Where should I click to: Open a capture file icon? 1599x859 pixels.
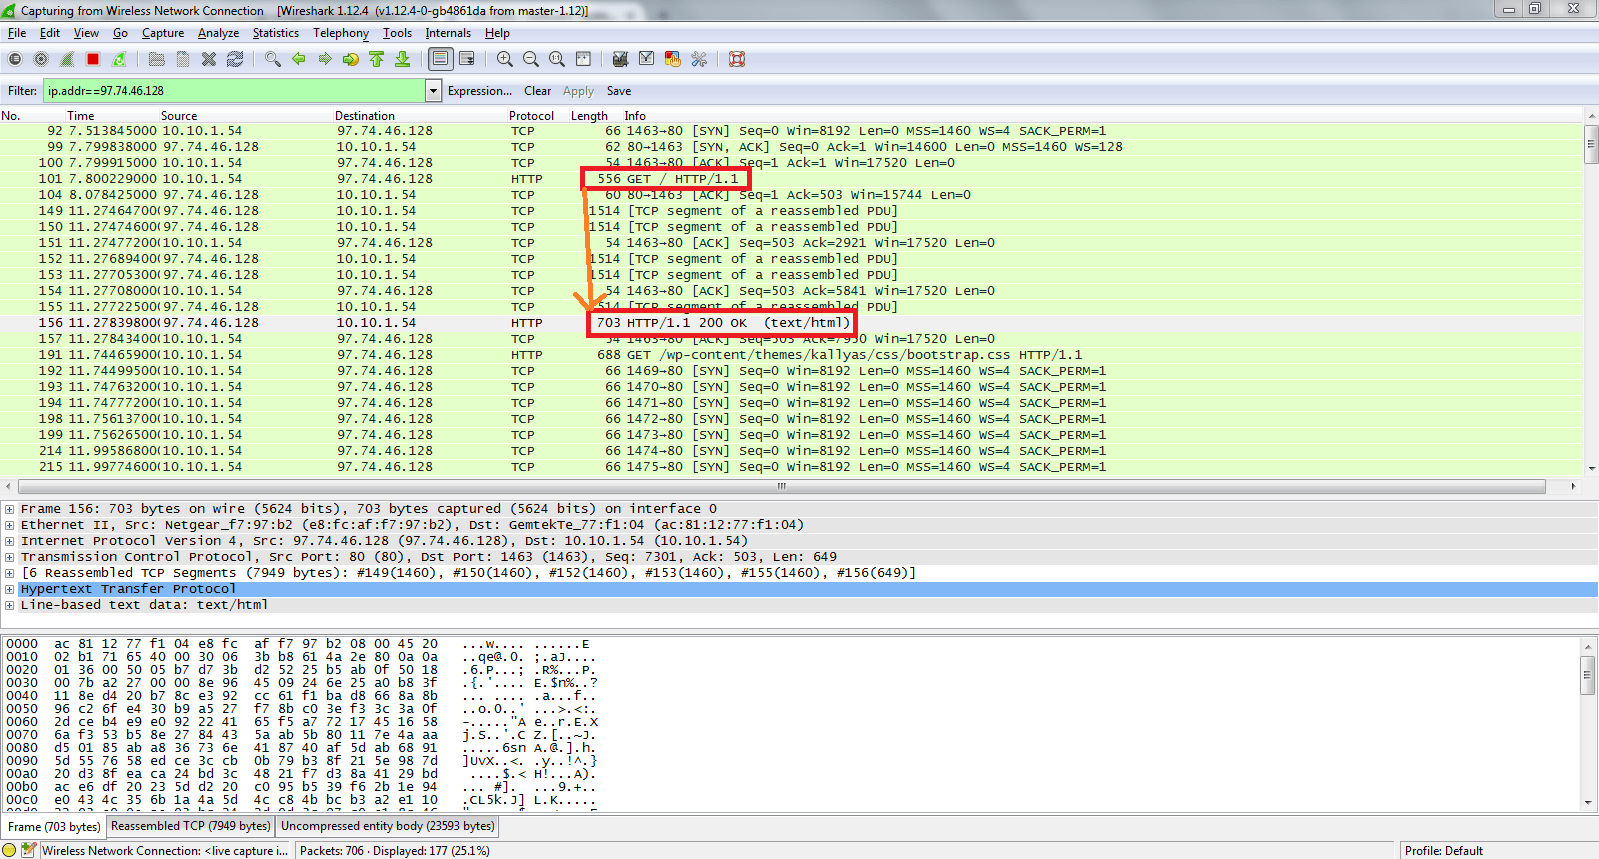tap(157, 59)
